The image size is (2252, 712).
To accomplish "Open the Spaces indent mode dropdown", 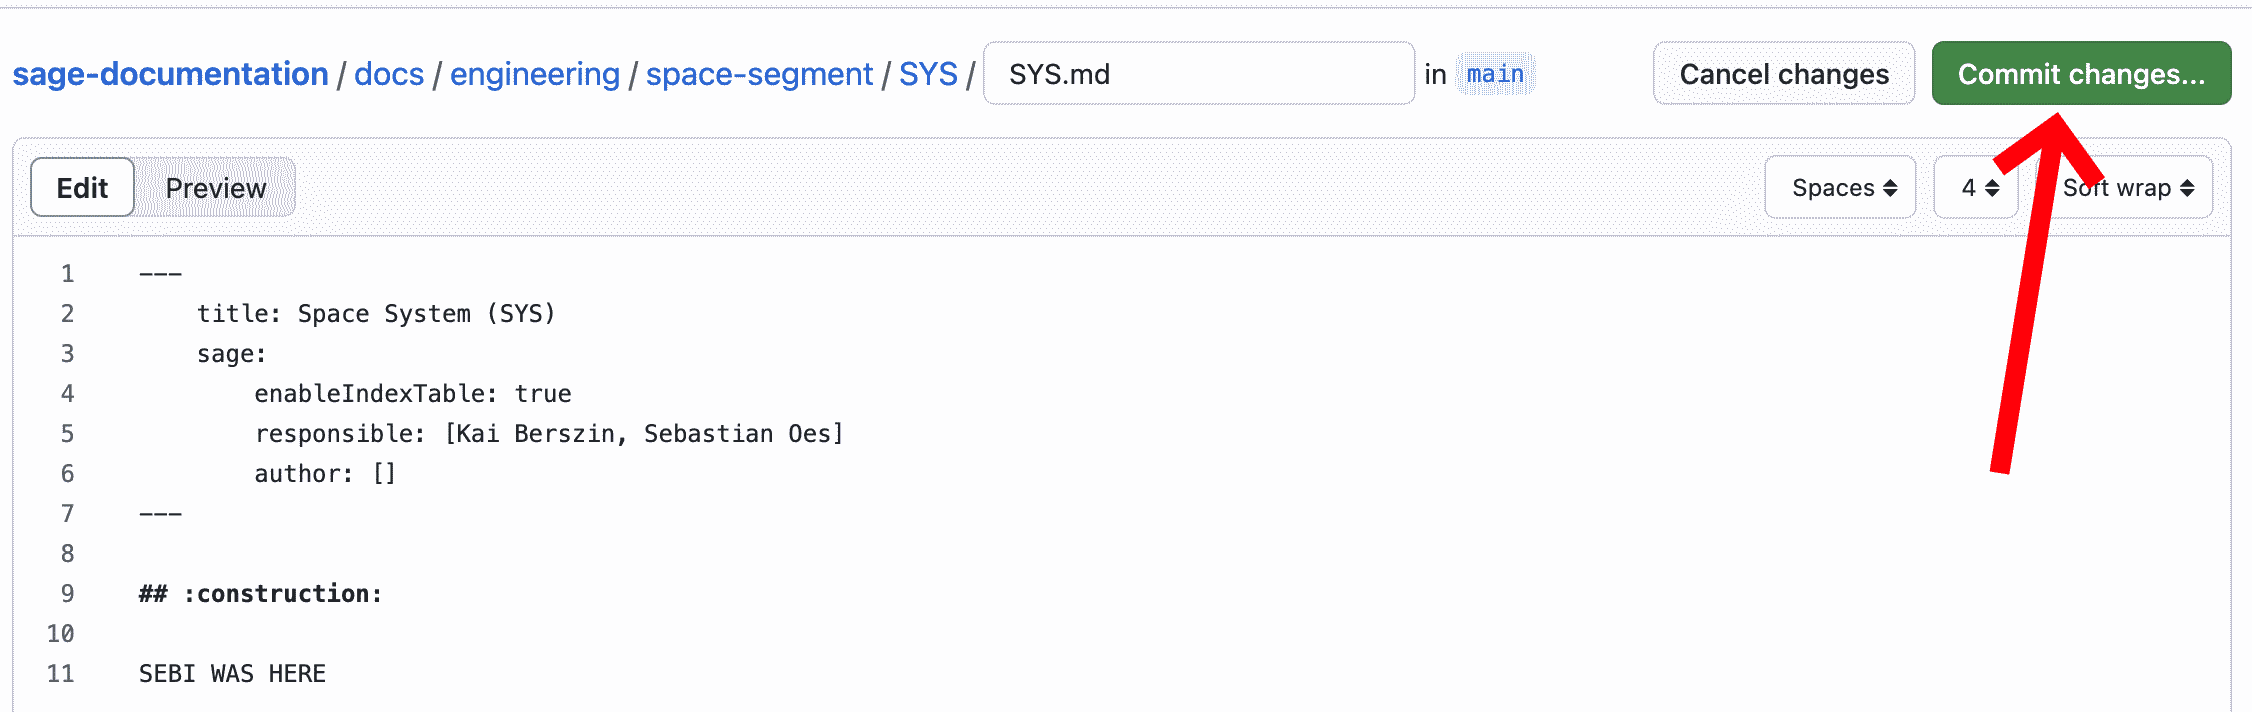I will coord(1840,187).
